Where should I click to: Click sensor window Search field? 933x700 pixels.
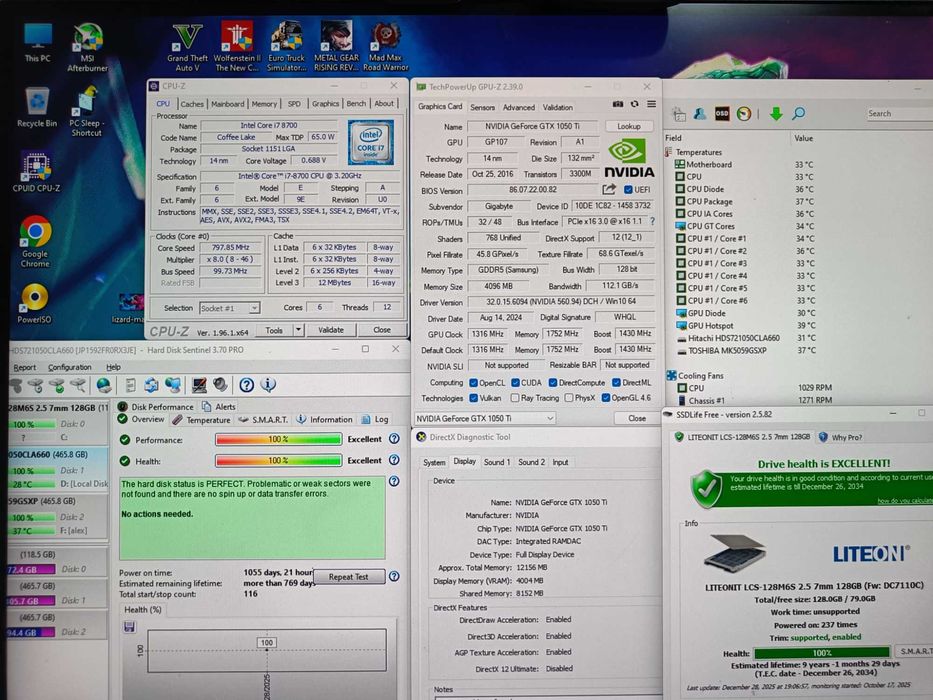[x=898, y=113]
